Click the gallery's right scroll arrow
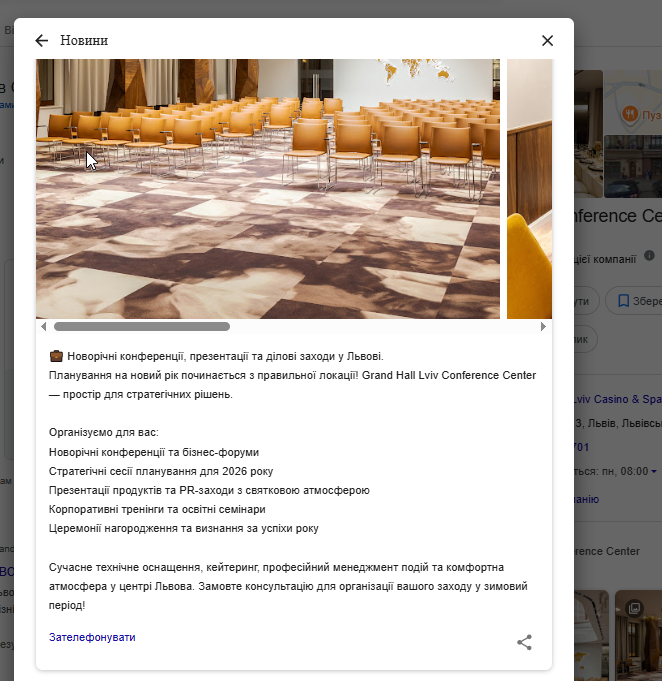 [x=543, y=327]
